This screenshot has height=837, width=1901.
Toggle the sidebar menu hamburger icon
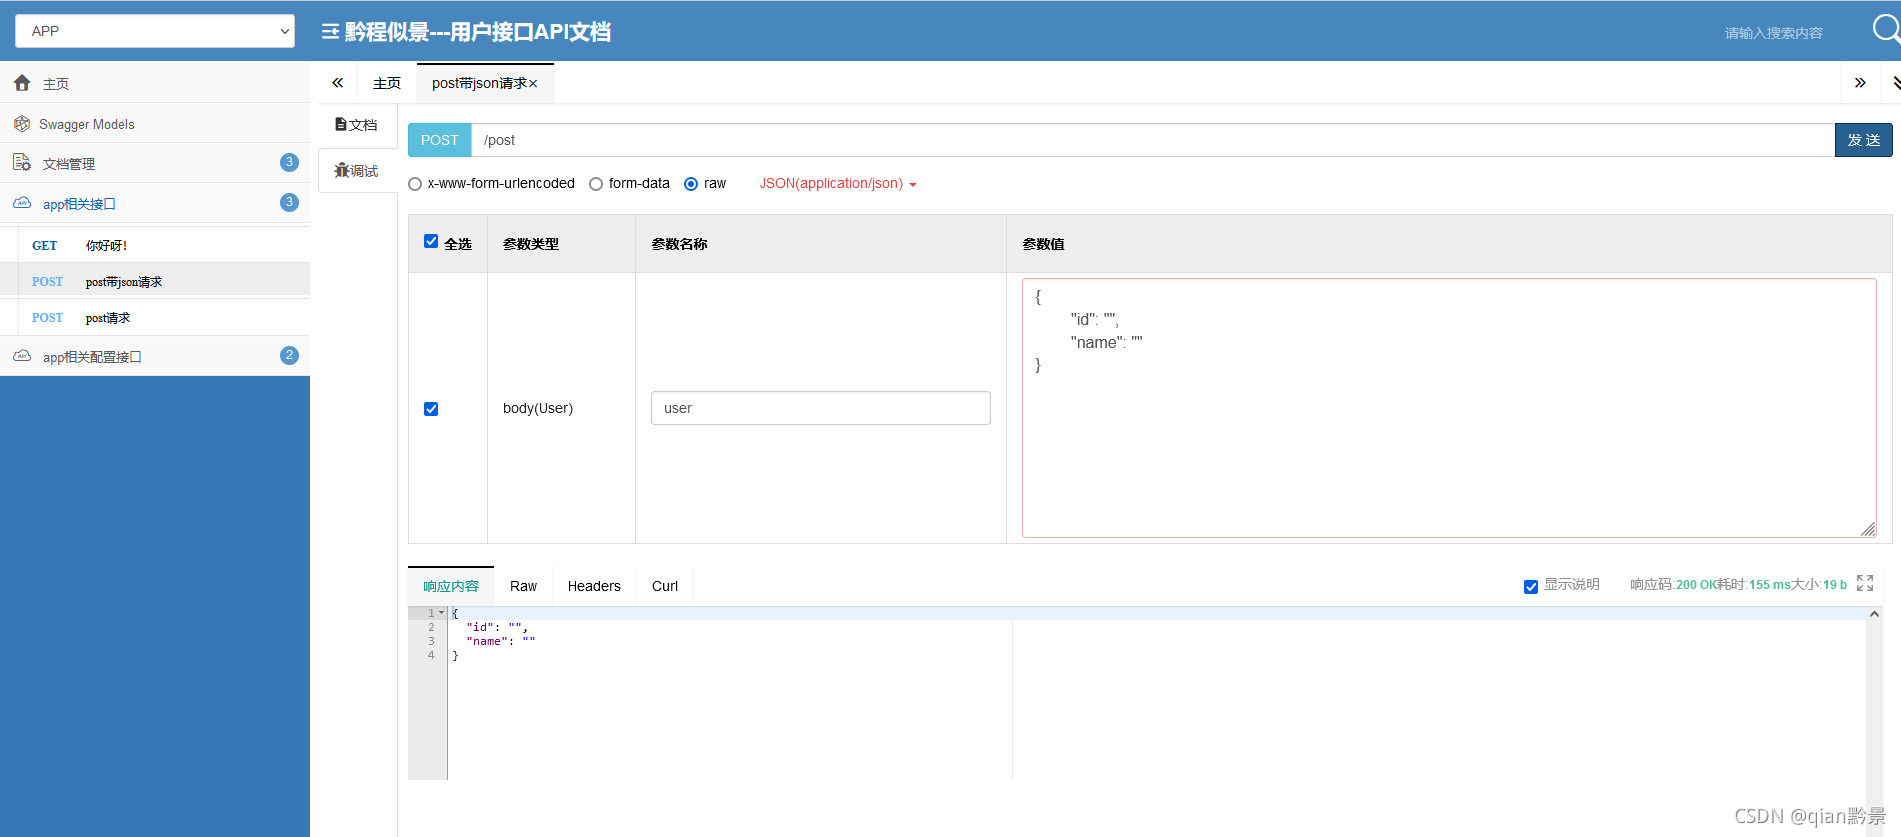pos(330,32)
